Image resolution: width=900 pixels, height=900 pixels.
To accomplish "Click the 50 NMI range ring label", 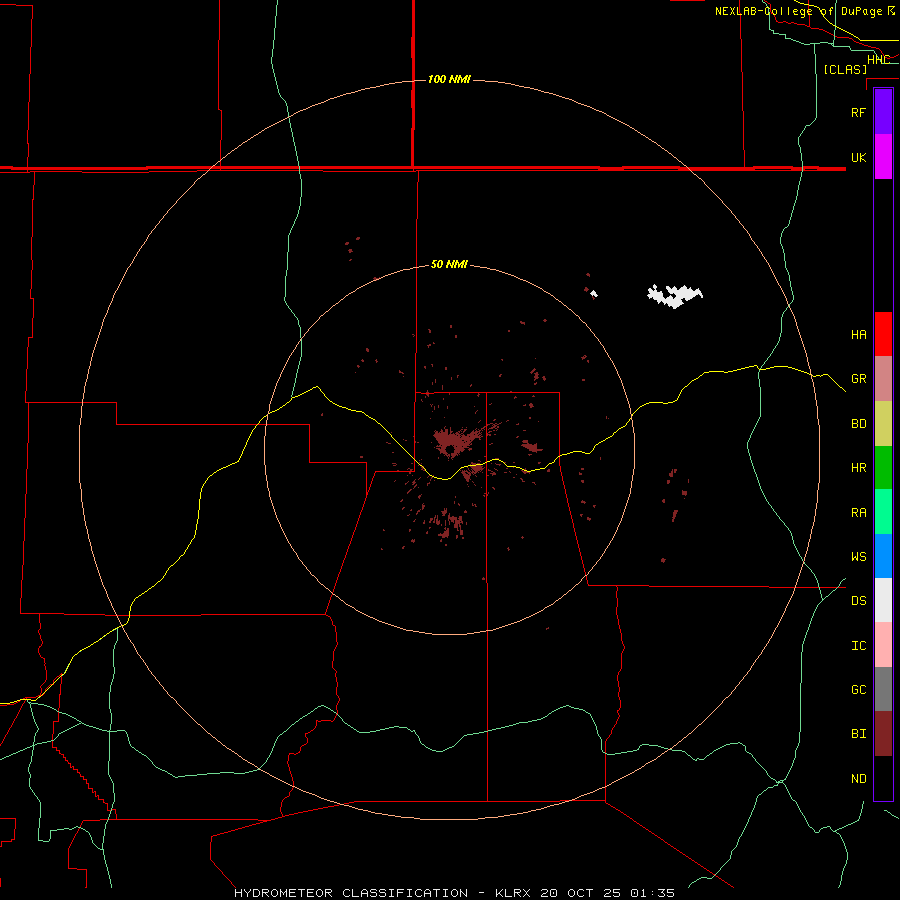I will click(449, 265).
